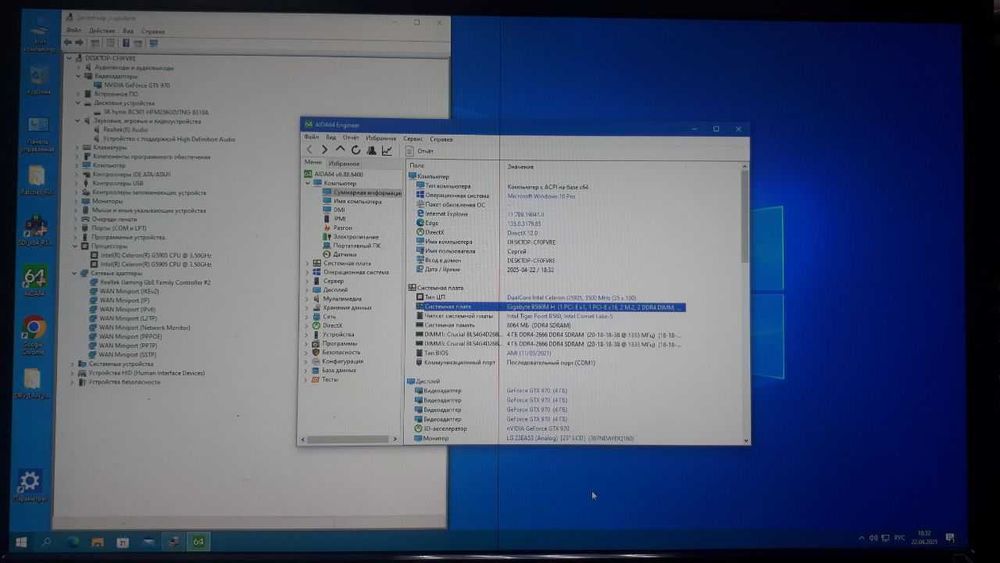The image size is (1000, 563).
Task: Click the AIDA64 up-level arrow icon
Action: (x=340, y=150)
